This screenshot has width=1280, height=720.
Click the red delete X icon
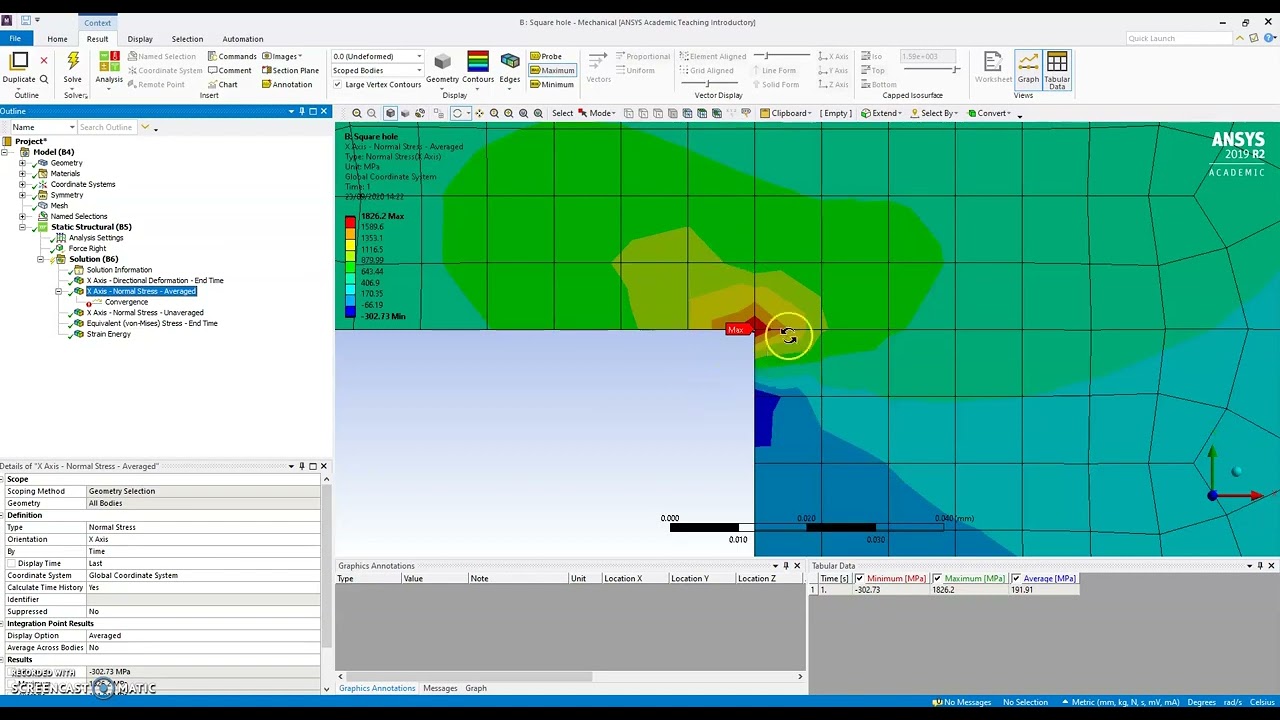click(44, 61)
